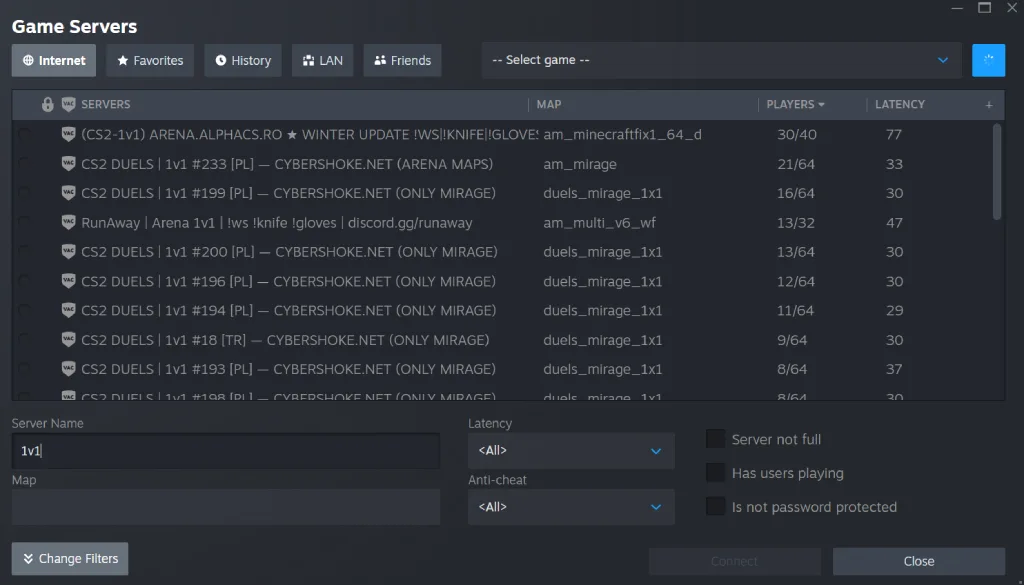
Task: Select the CS2 DUELS 1v1 #233 server
Action: pos(502,164)
